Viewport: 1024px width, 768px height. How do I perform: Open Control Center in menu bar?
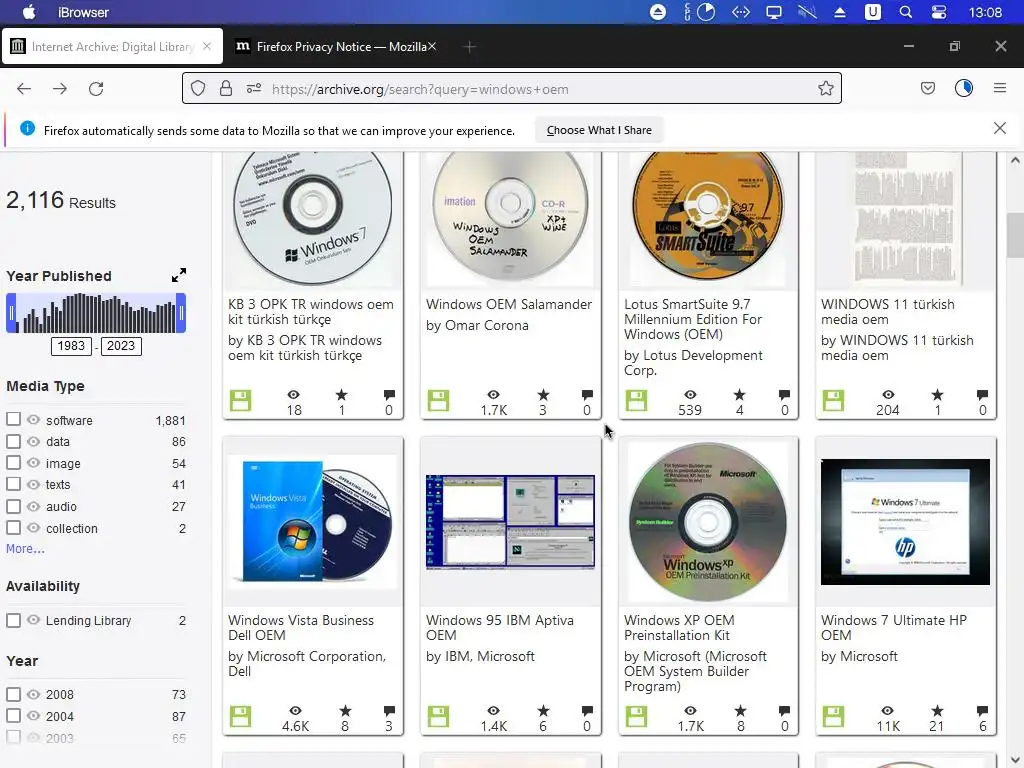pos(938,12)
